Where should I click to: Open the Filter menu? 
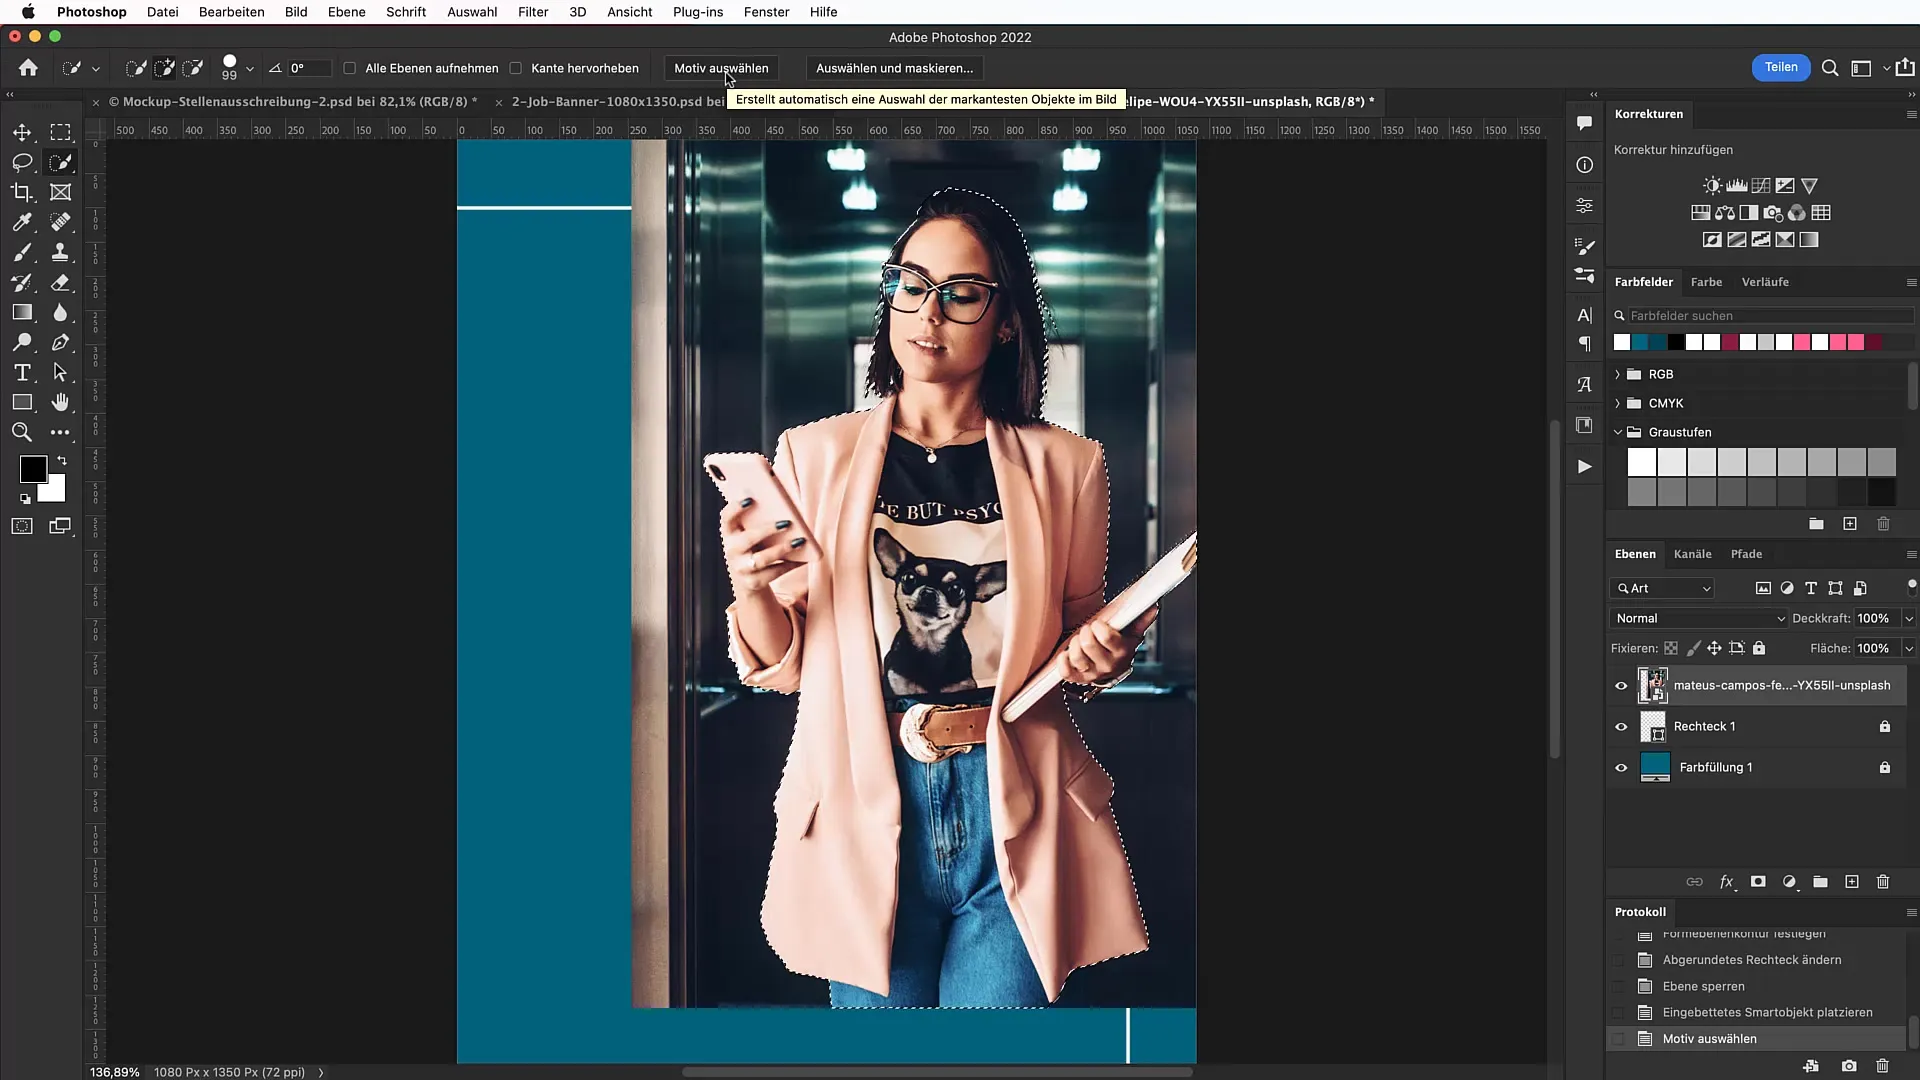[534, 12]
